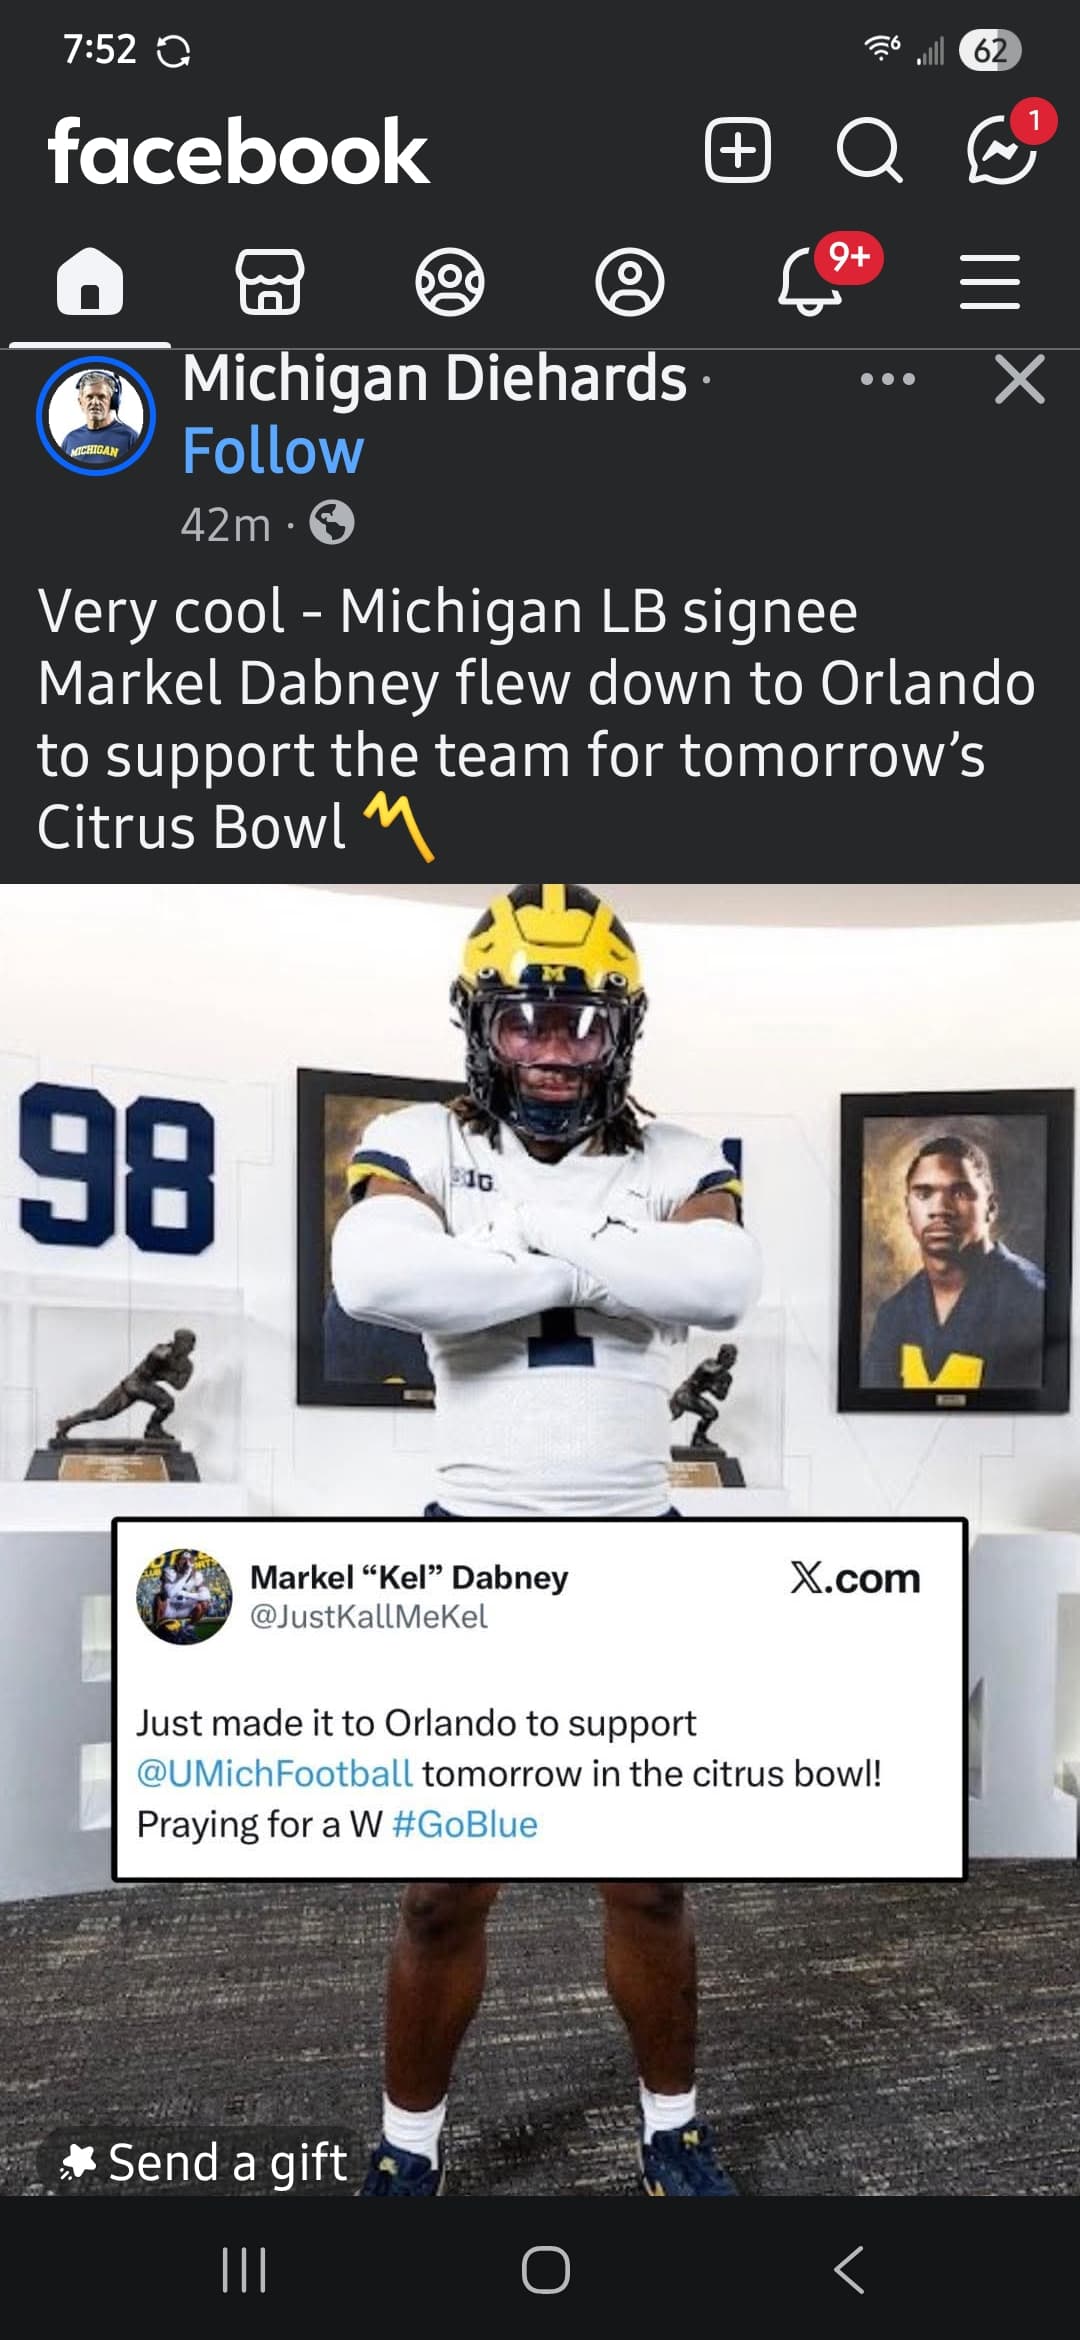Open the Markel Dabney post photo
Screen dimensions: 1080x2340
coord(540,1539)
